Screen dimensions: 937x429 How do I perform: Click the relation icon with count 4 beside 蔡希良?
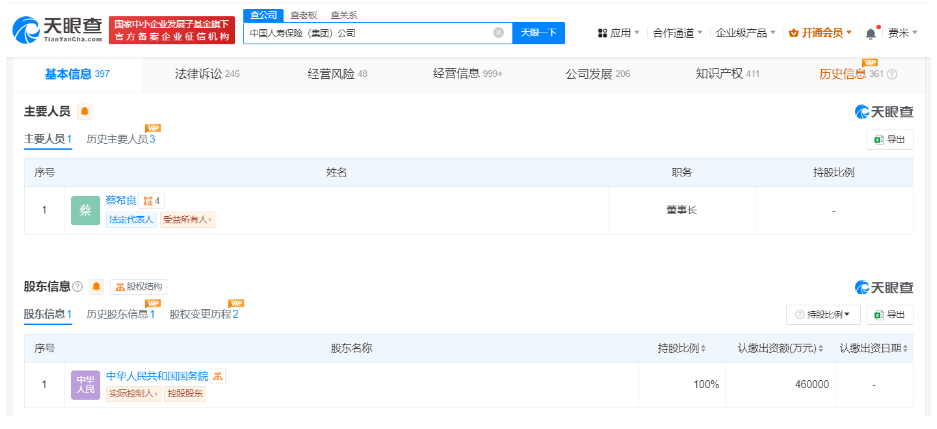151,201
